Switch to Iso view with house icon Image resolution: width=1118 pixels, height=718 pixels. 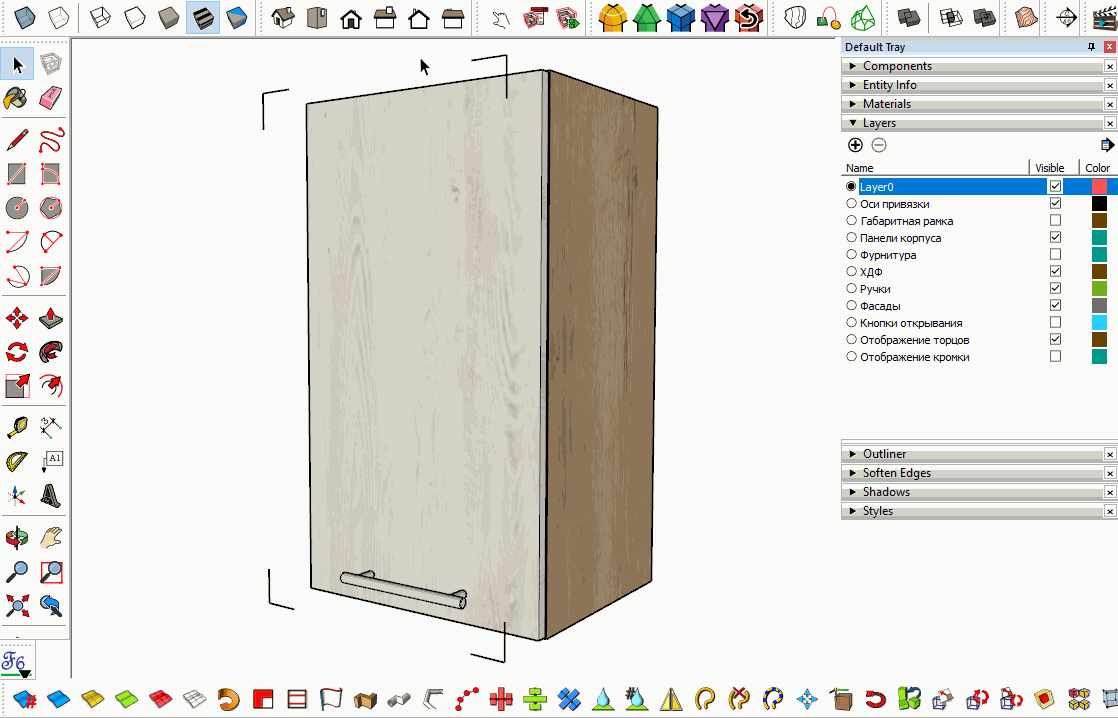(283, 17)
